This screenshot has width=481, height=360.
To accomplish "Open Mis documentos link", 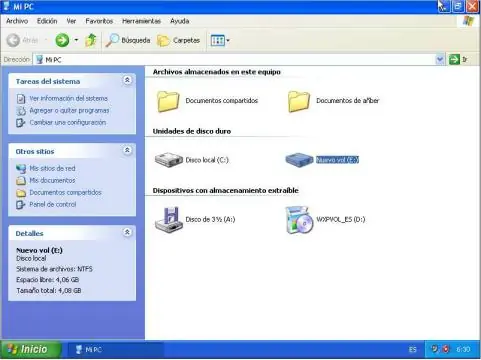I will (x=52, y=180).
